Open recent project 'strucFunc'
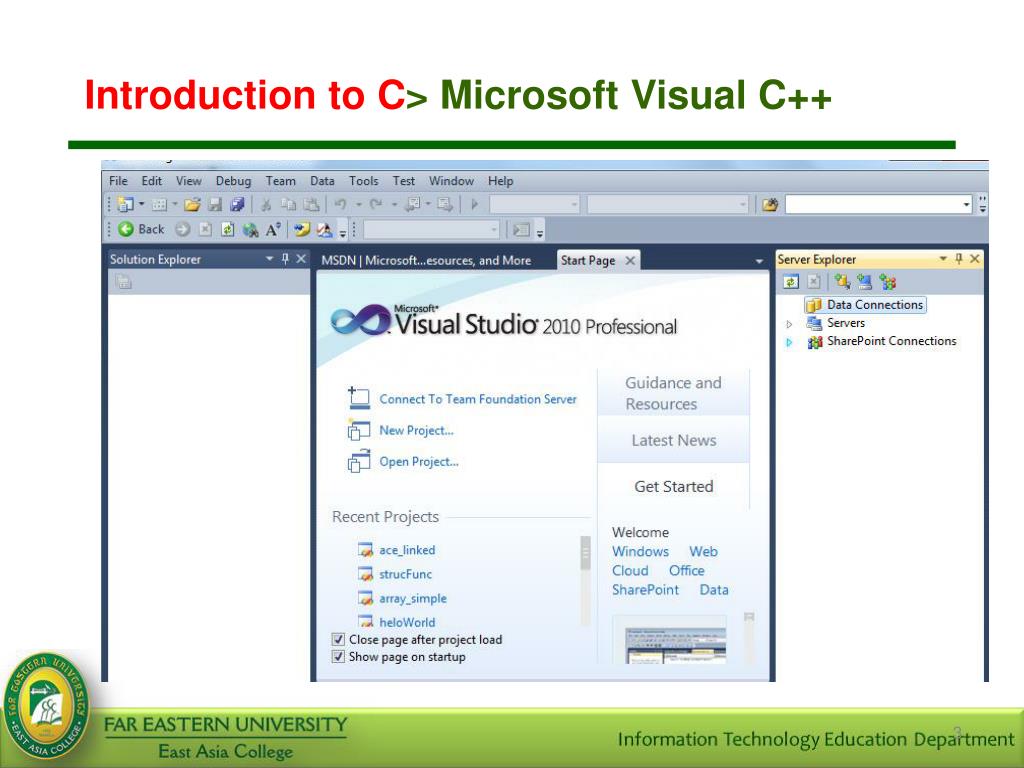Screen dimensions: 1024x768 405,574
